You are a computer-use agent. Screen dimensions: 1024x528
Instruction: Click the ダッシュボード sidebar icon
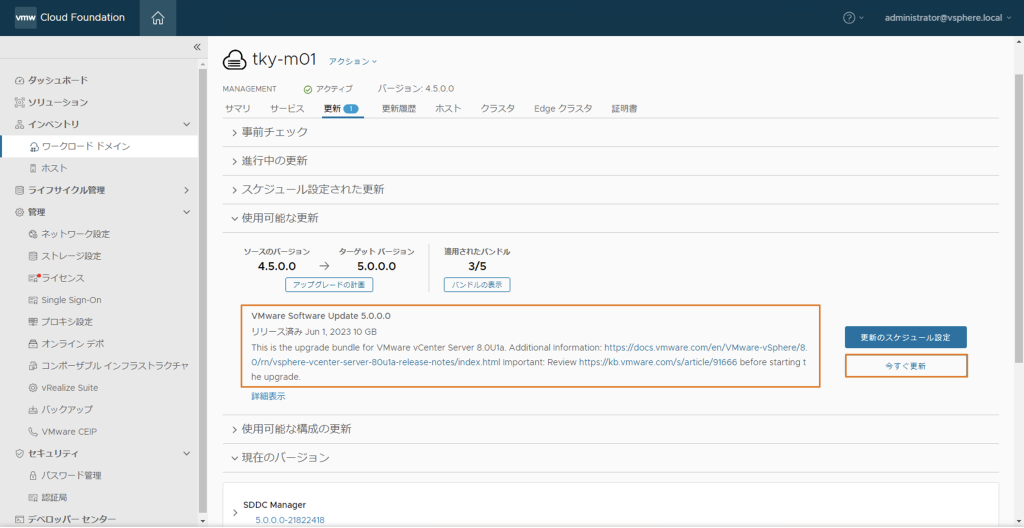point(19,80)
